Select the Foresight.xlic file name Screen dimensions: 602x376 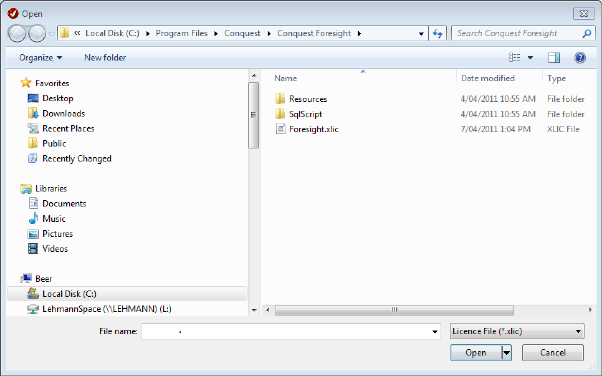click(x=314, y=129)
